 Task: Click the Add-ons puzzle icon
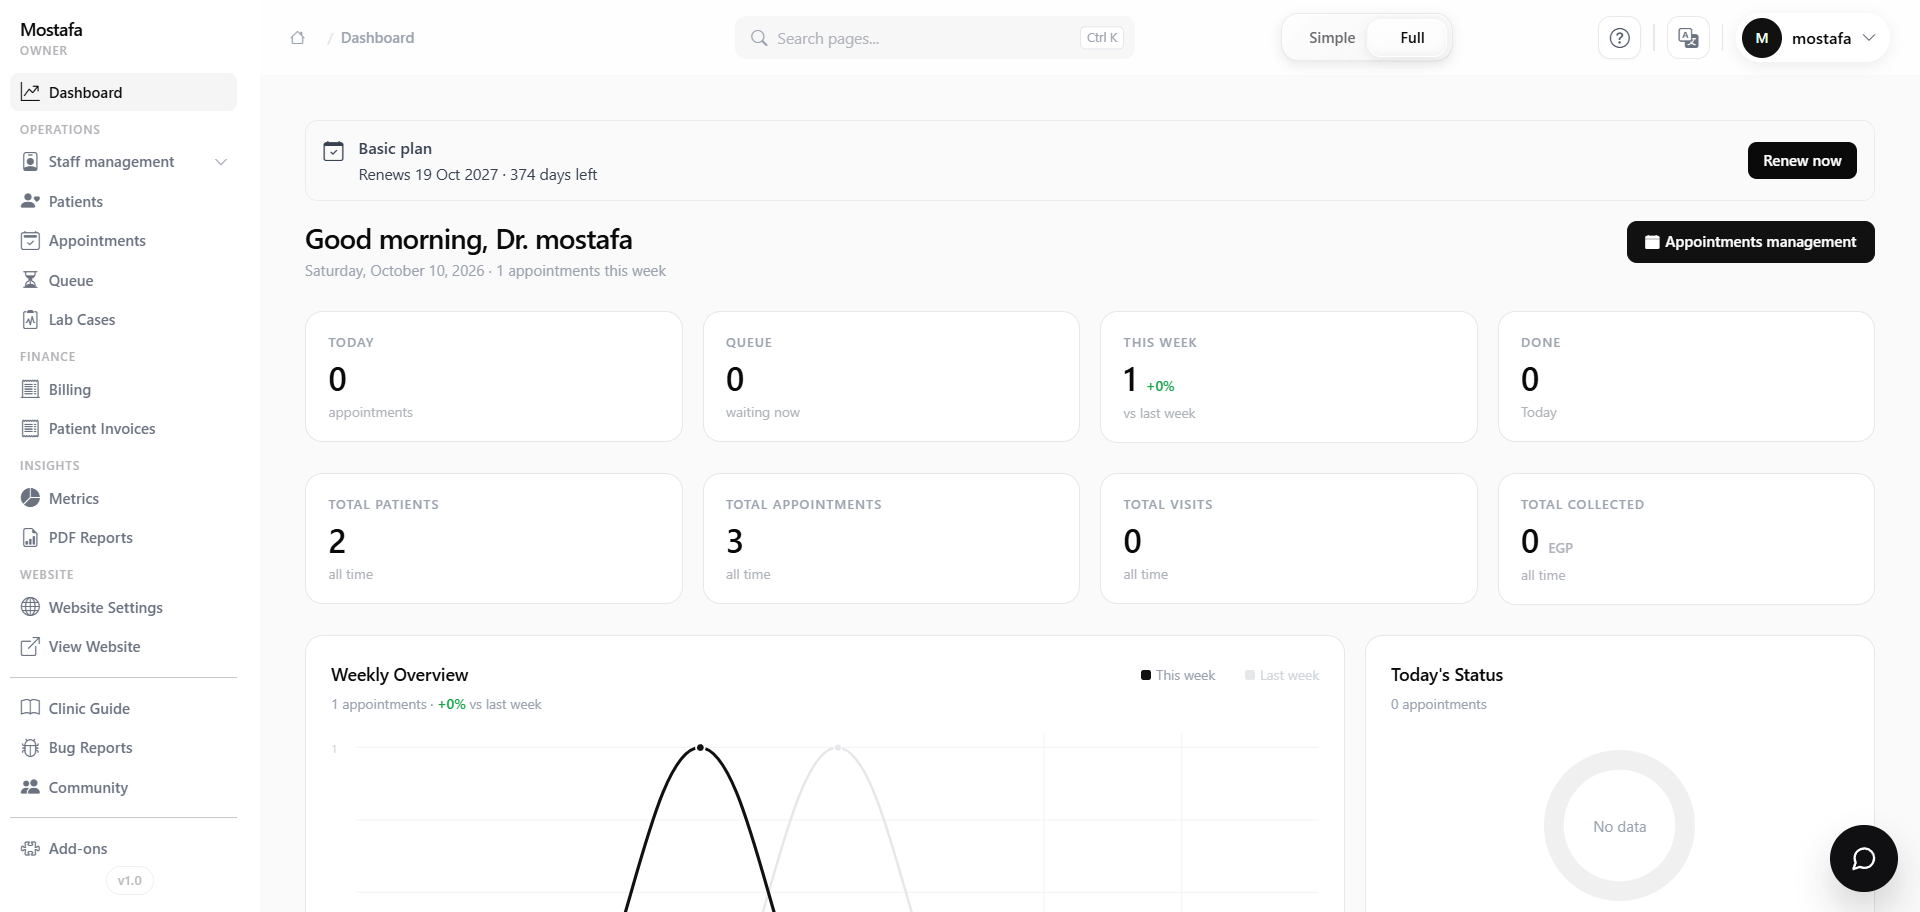click(30, 848)
